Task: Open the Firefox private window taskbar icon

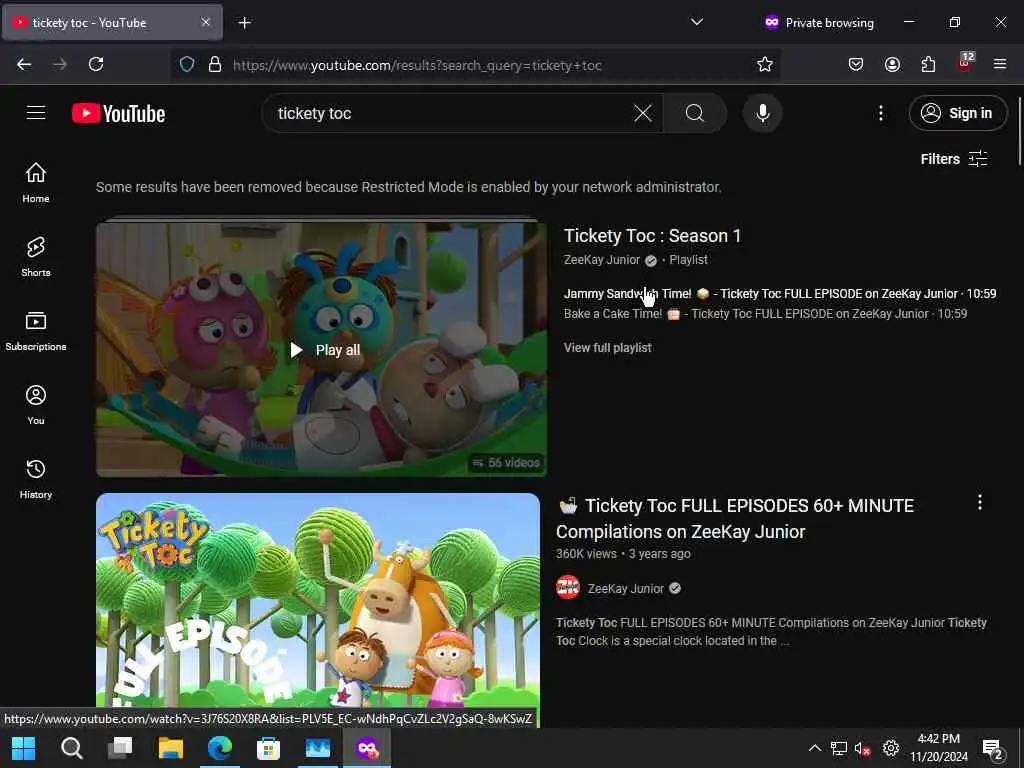Action: (x=367, y=748)
